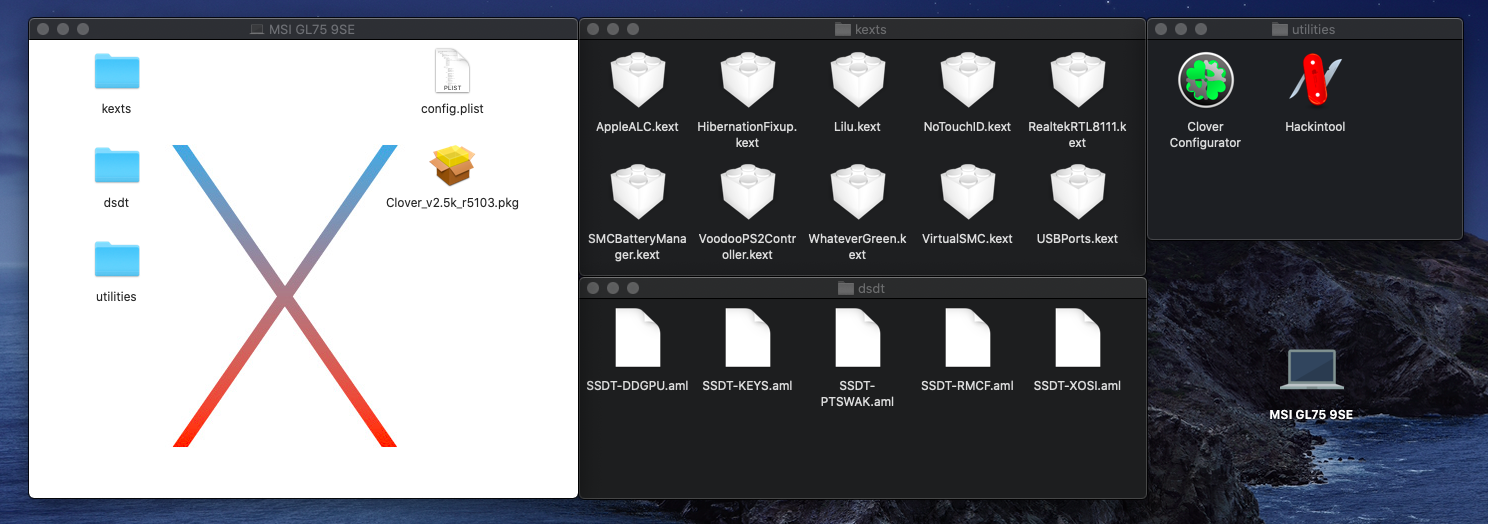Viewport: 1488px width, 524px height.
Task: Minimize the dsdt Finder window
Action: click(614, 288)
